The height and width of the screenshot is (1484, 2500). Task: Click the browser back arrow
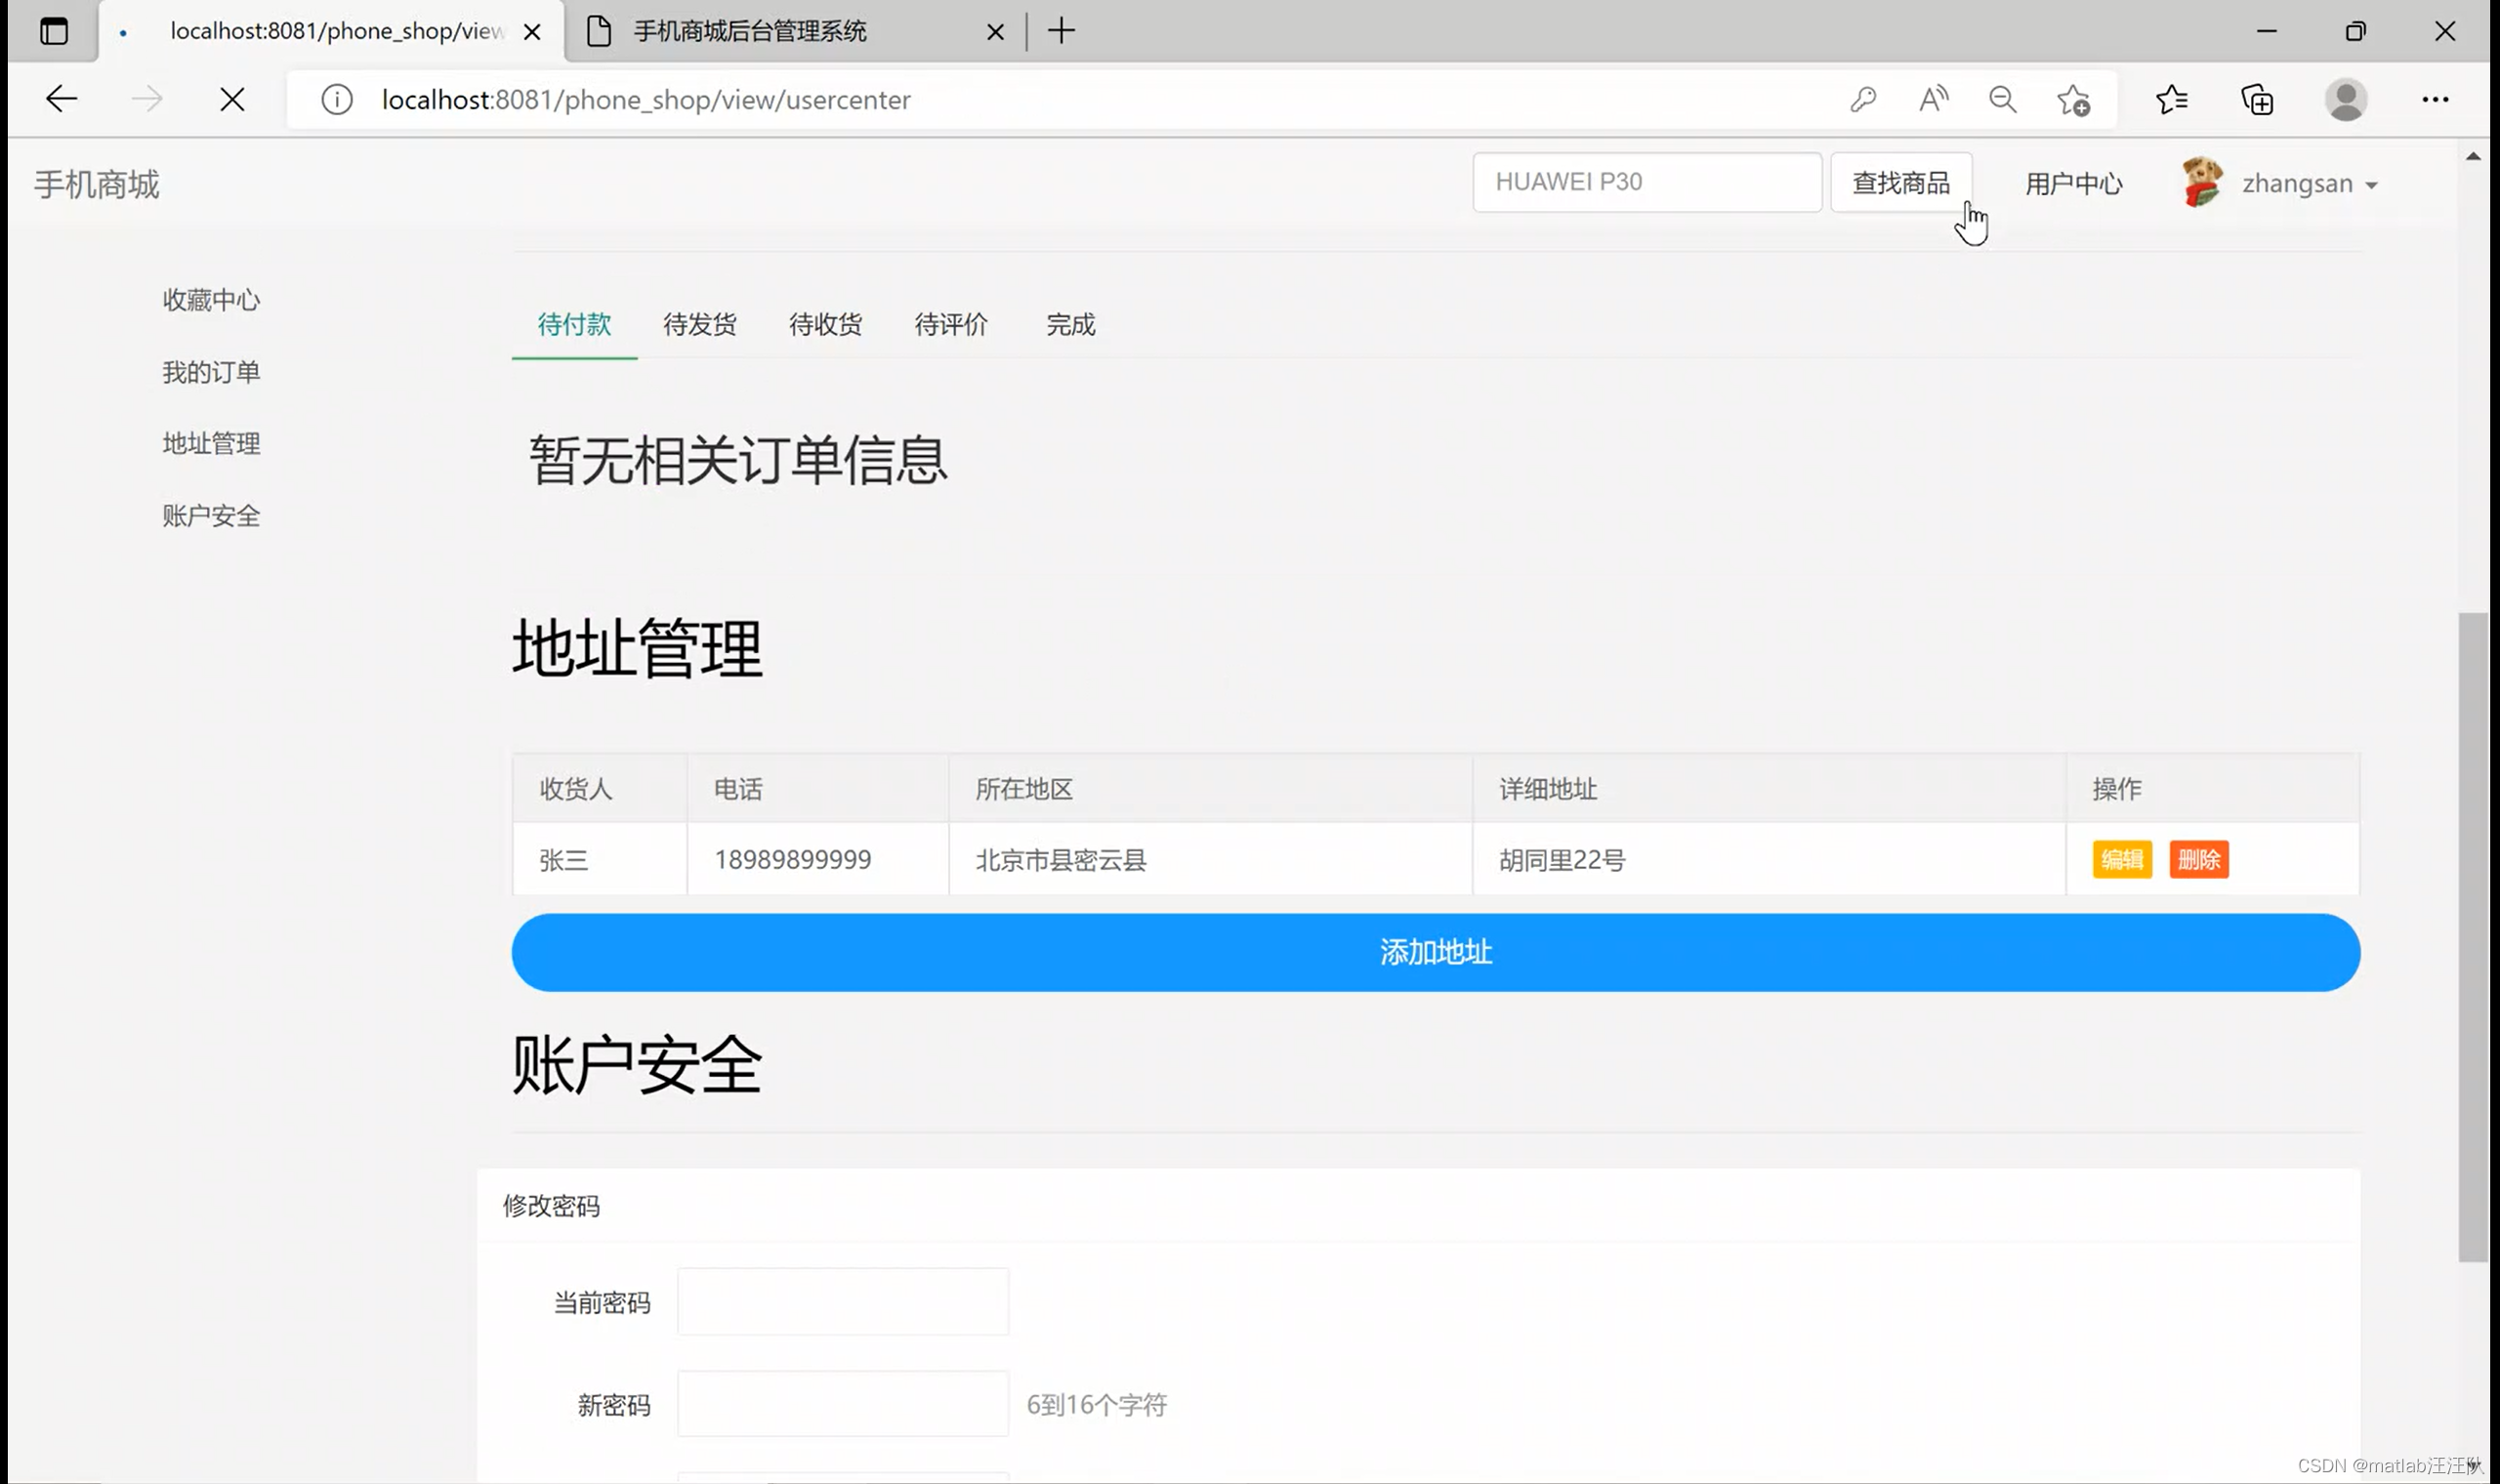tap(62, 99)
